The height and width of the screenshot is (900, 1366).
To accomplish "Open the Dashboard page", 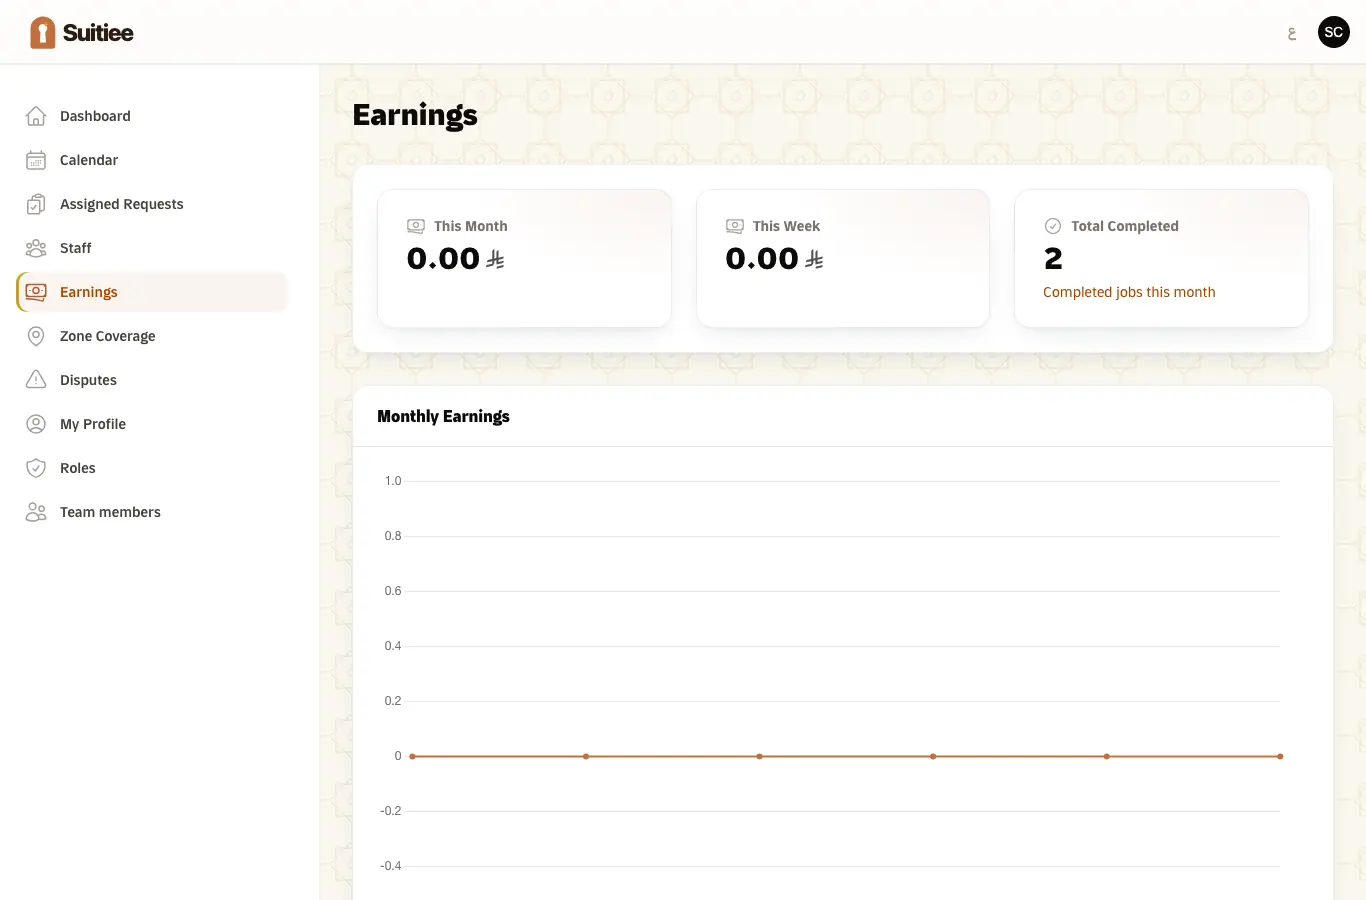I will (152, 116).
